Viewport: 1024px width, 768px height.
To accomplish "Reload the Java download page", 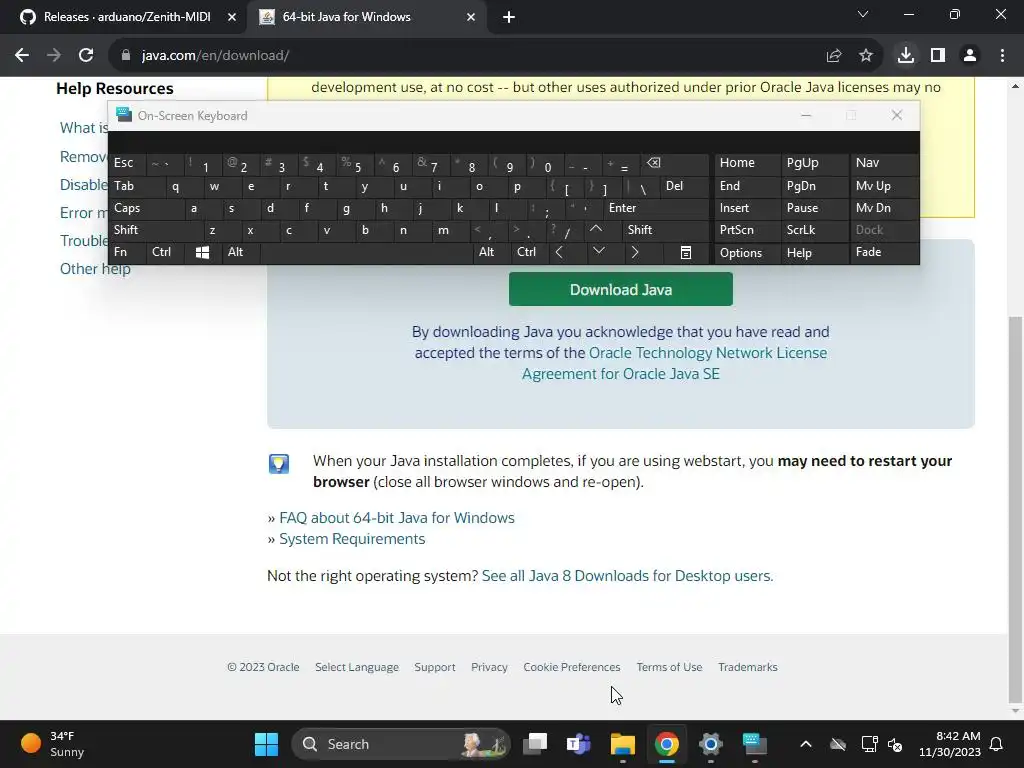I will (x=86, y=56).
